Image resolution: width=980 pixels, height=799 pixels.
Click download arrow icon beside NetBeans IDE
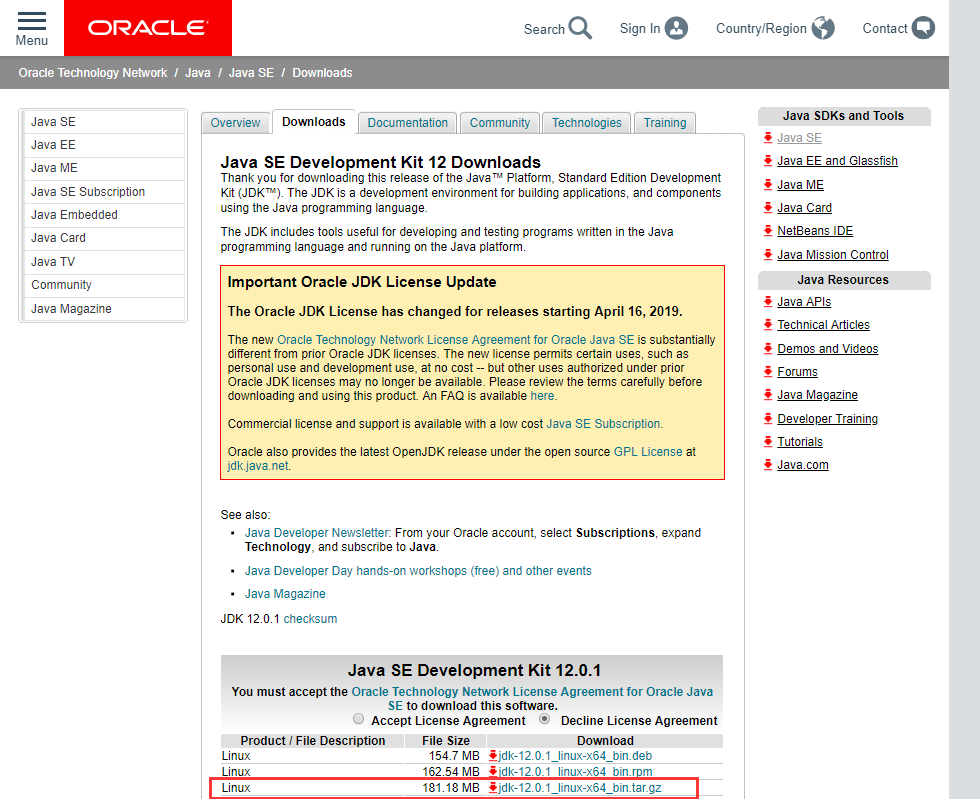(768, 231)
